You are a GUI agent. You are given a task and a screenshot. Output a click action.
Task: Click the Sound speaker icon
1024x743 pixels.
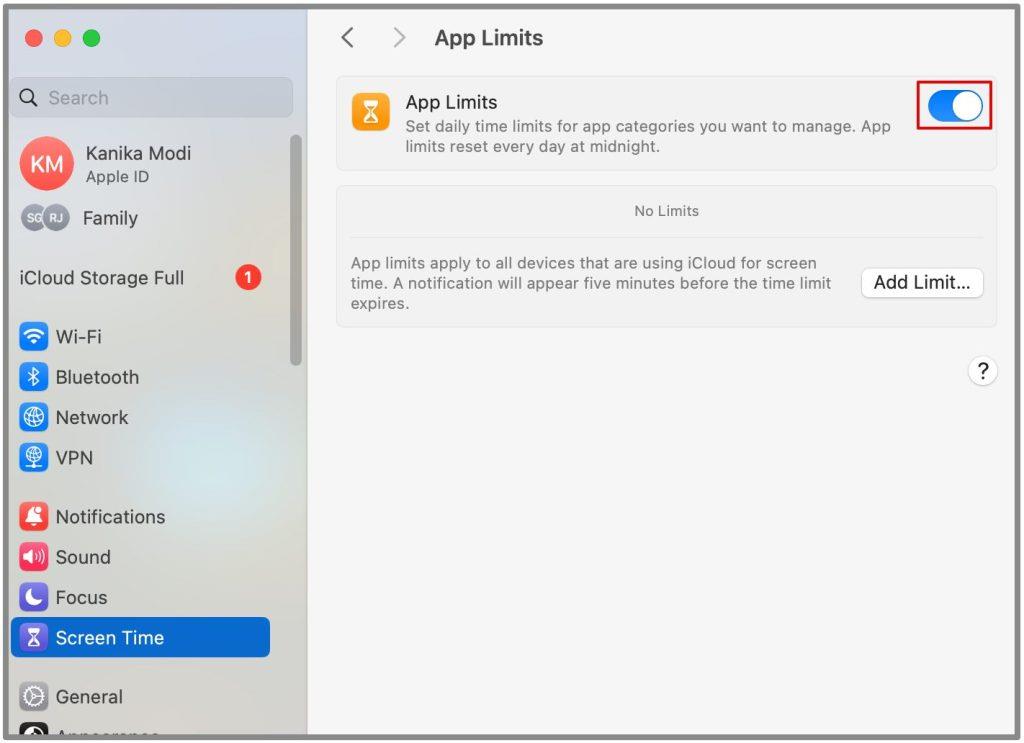pos(33,557)
